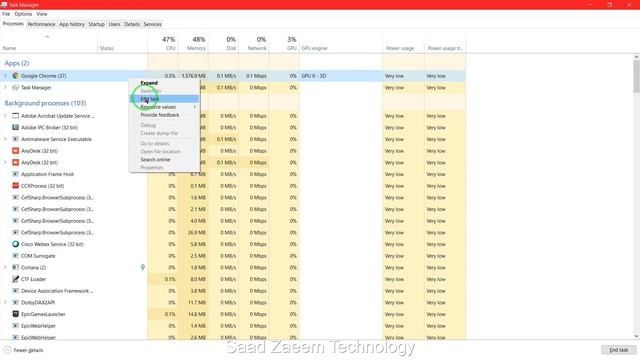Click the Fewer details link
The image size is (640, 360).
pyautogui.click(x=28, y=350)
